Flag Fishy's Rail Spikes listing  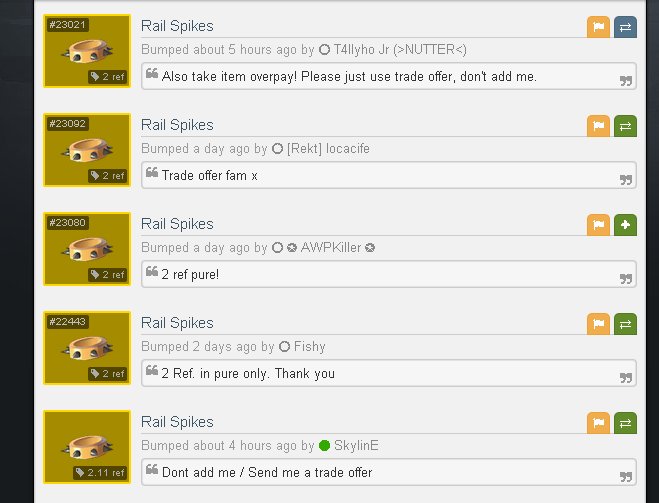click(598, 324)
